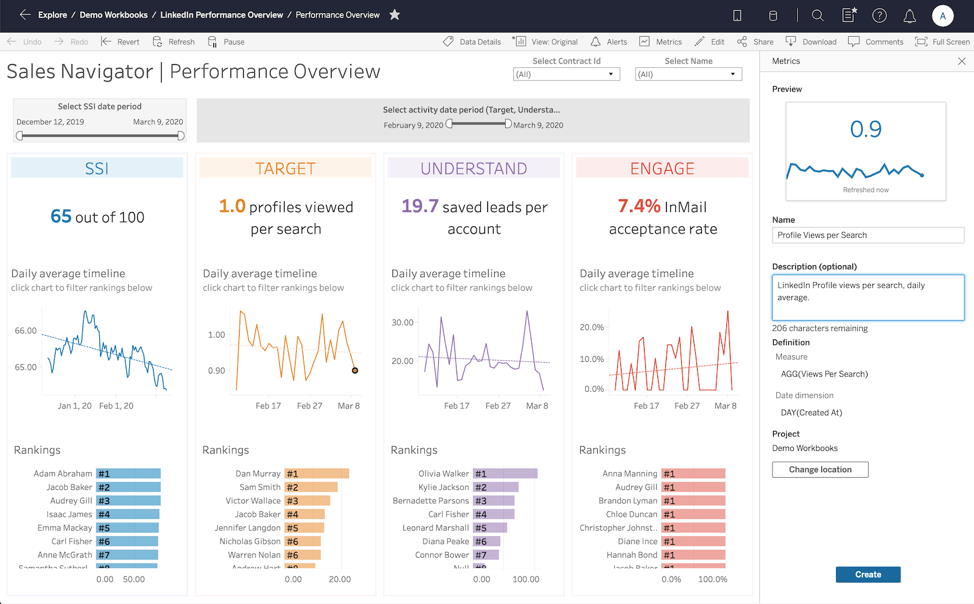Click the metric Name input field
Viewport: 974px width, 604px height.
click(868, 235)
